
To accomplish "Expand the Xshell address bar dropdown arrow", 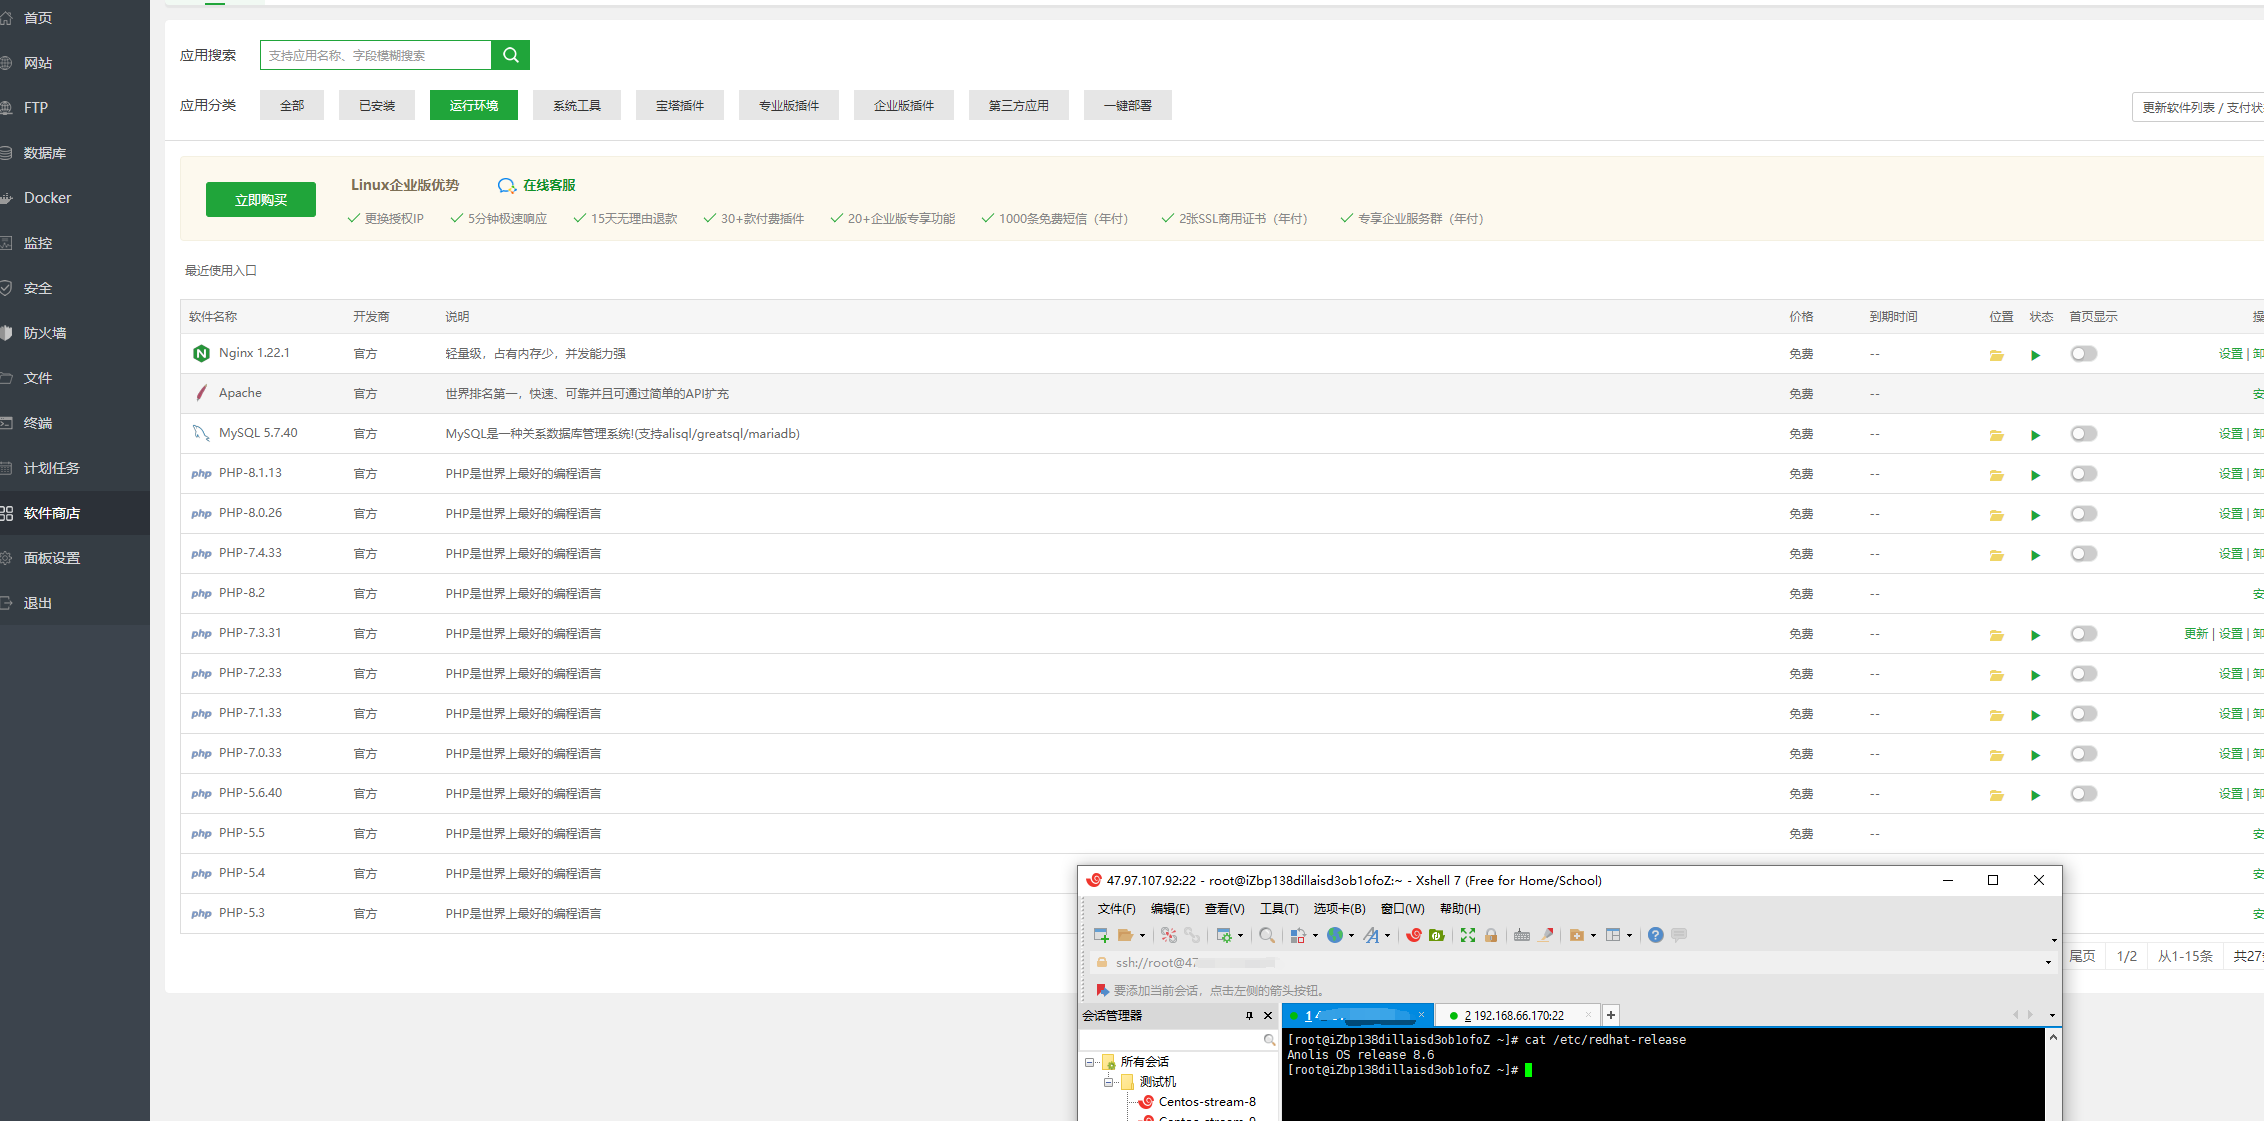I will point(2048,963).
